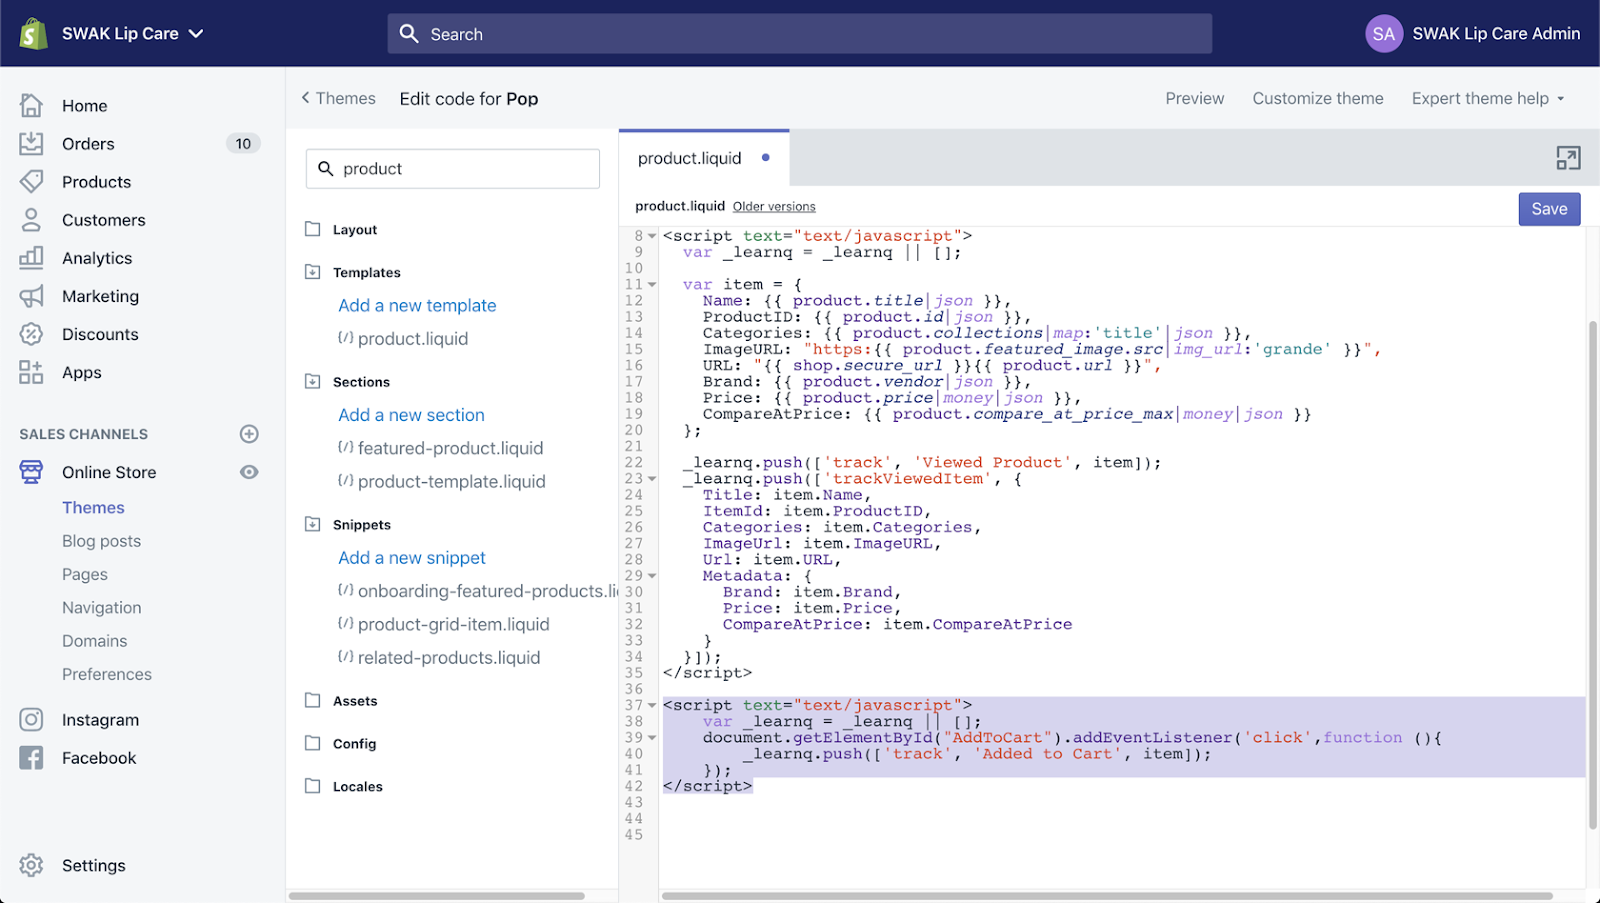Expand the Assets folder
This screenshot has width=1600, height=903.
313,701
